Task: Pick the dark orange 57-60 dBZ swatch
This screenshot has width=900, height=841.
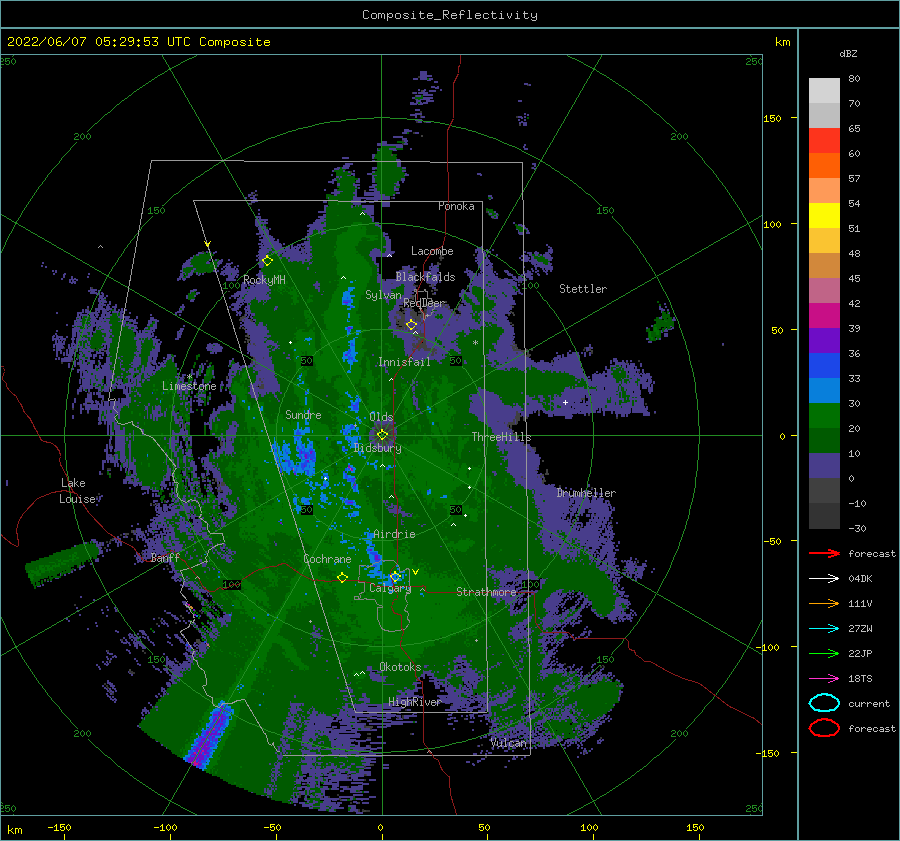Action: (x=824, y=166)
